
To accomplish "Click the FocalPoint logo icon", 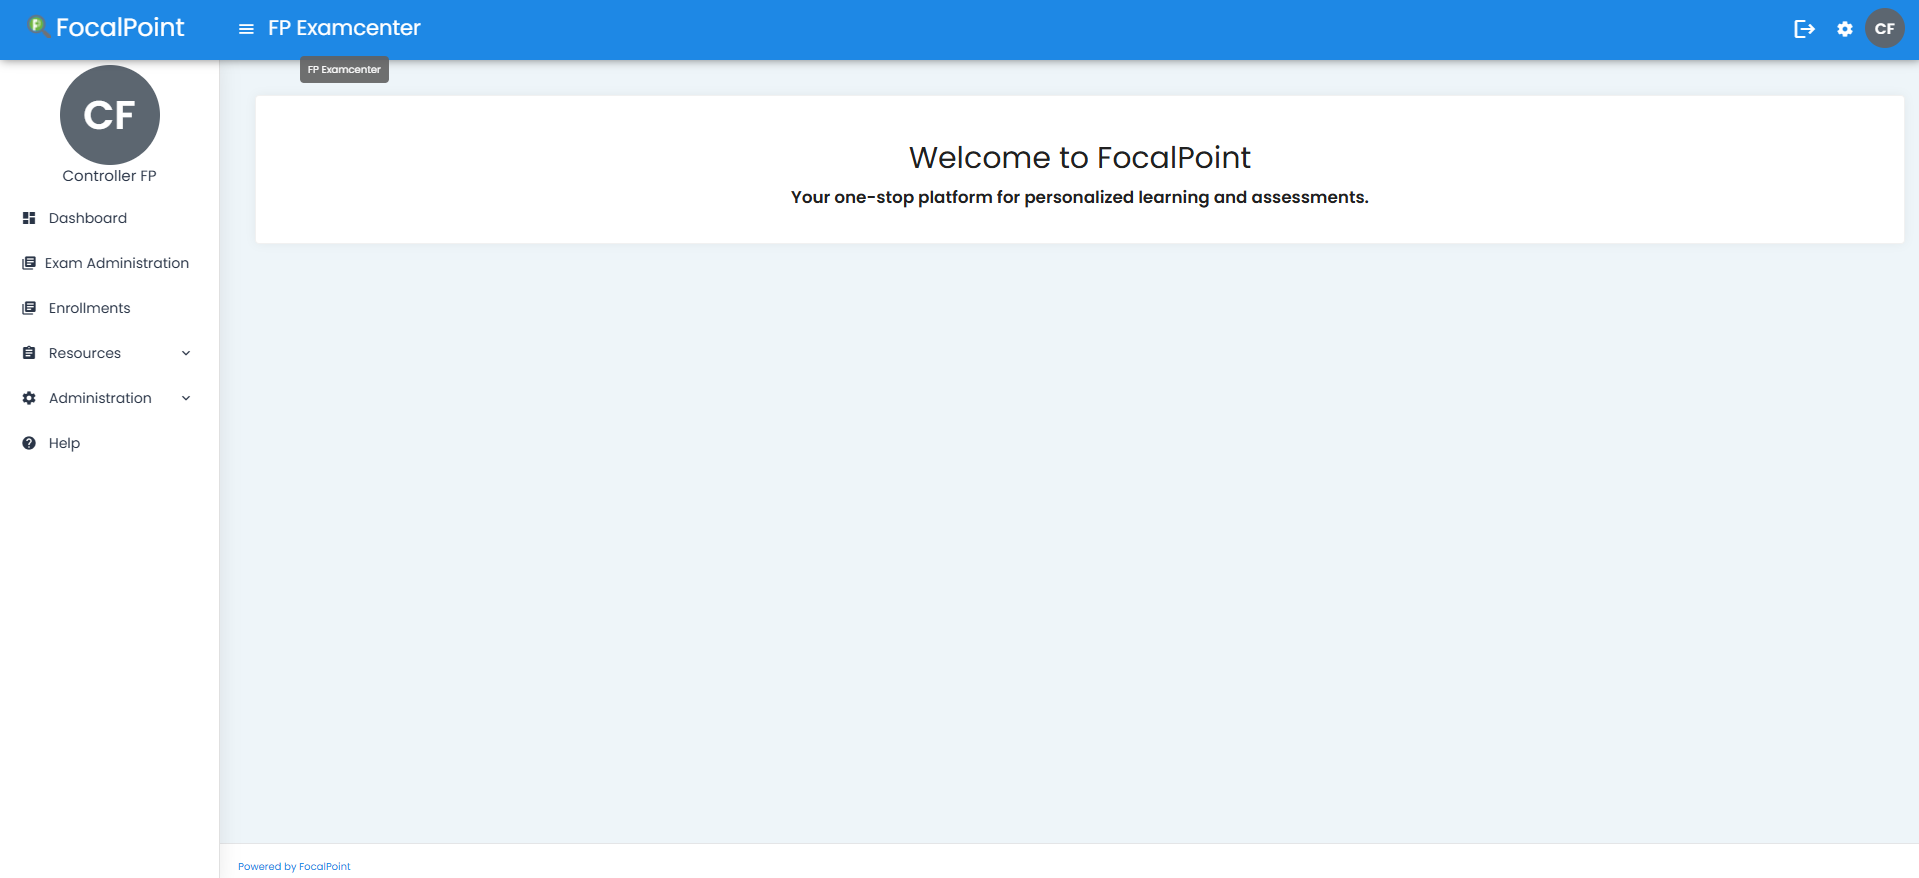I will [38, 26].
